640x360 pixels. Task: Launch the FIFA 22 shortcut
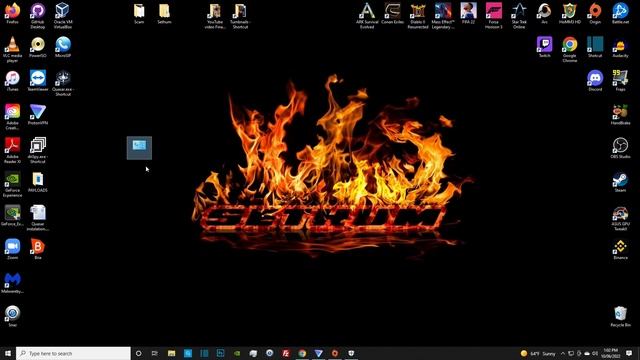468,13
